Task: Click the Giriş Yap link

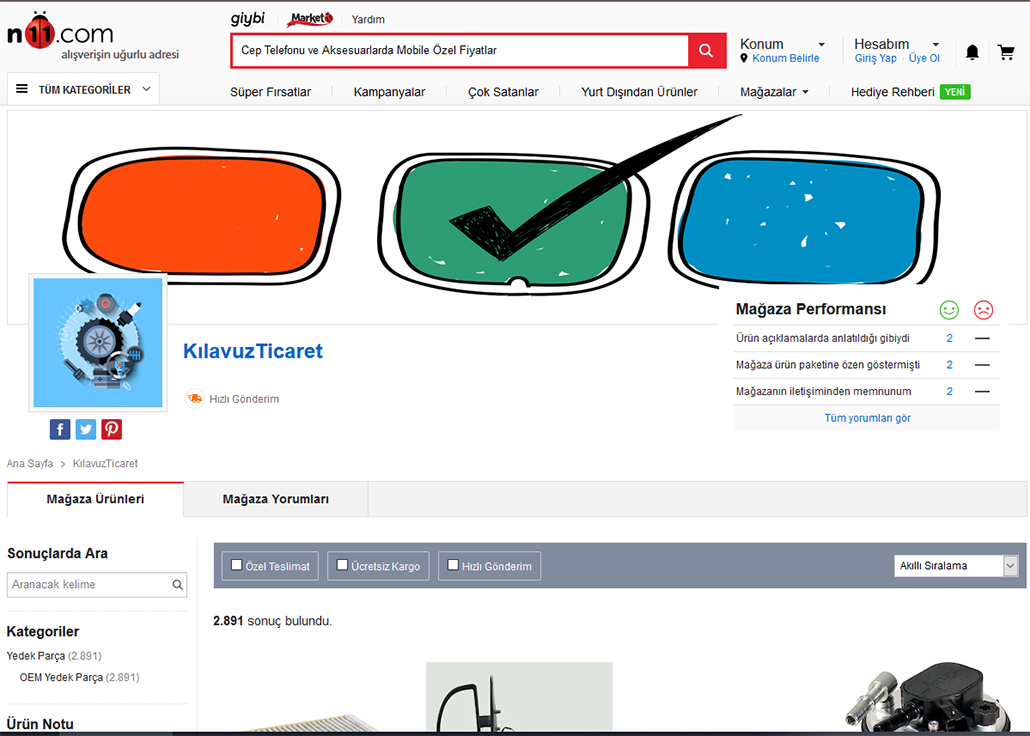Action: click(875, 59)
